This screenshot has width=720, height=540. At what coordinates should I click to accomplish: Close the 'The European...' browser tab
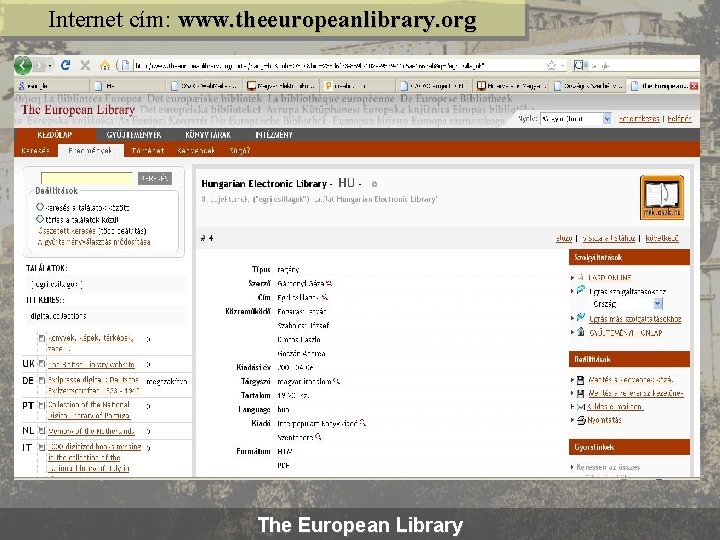point(694,86)
